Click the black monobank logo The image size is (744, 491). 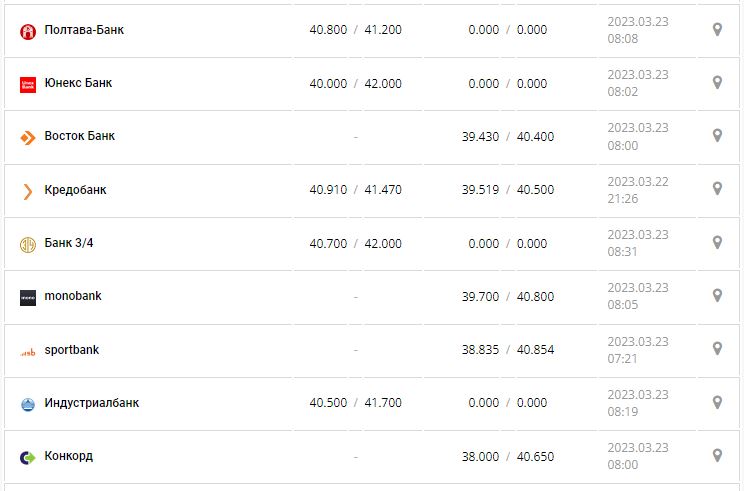coord(28,297)
